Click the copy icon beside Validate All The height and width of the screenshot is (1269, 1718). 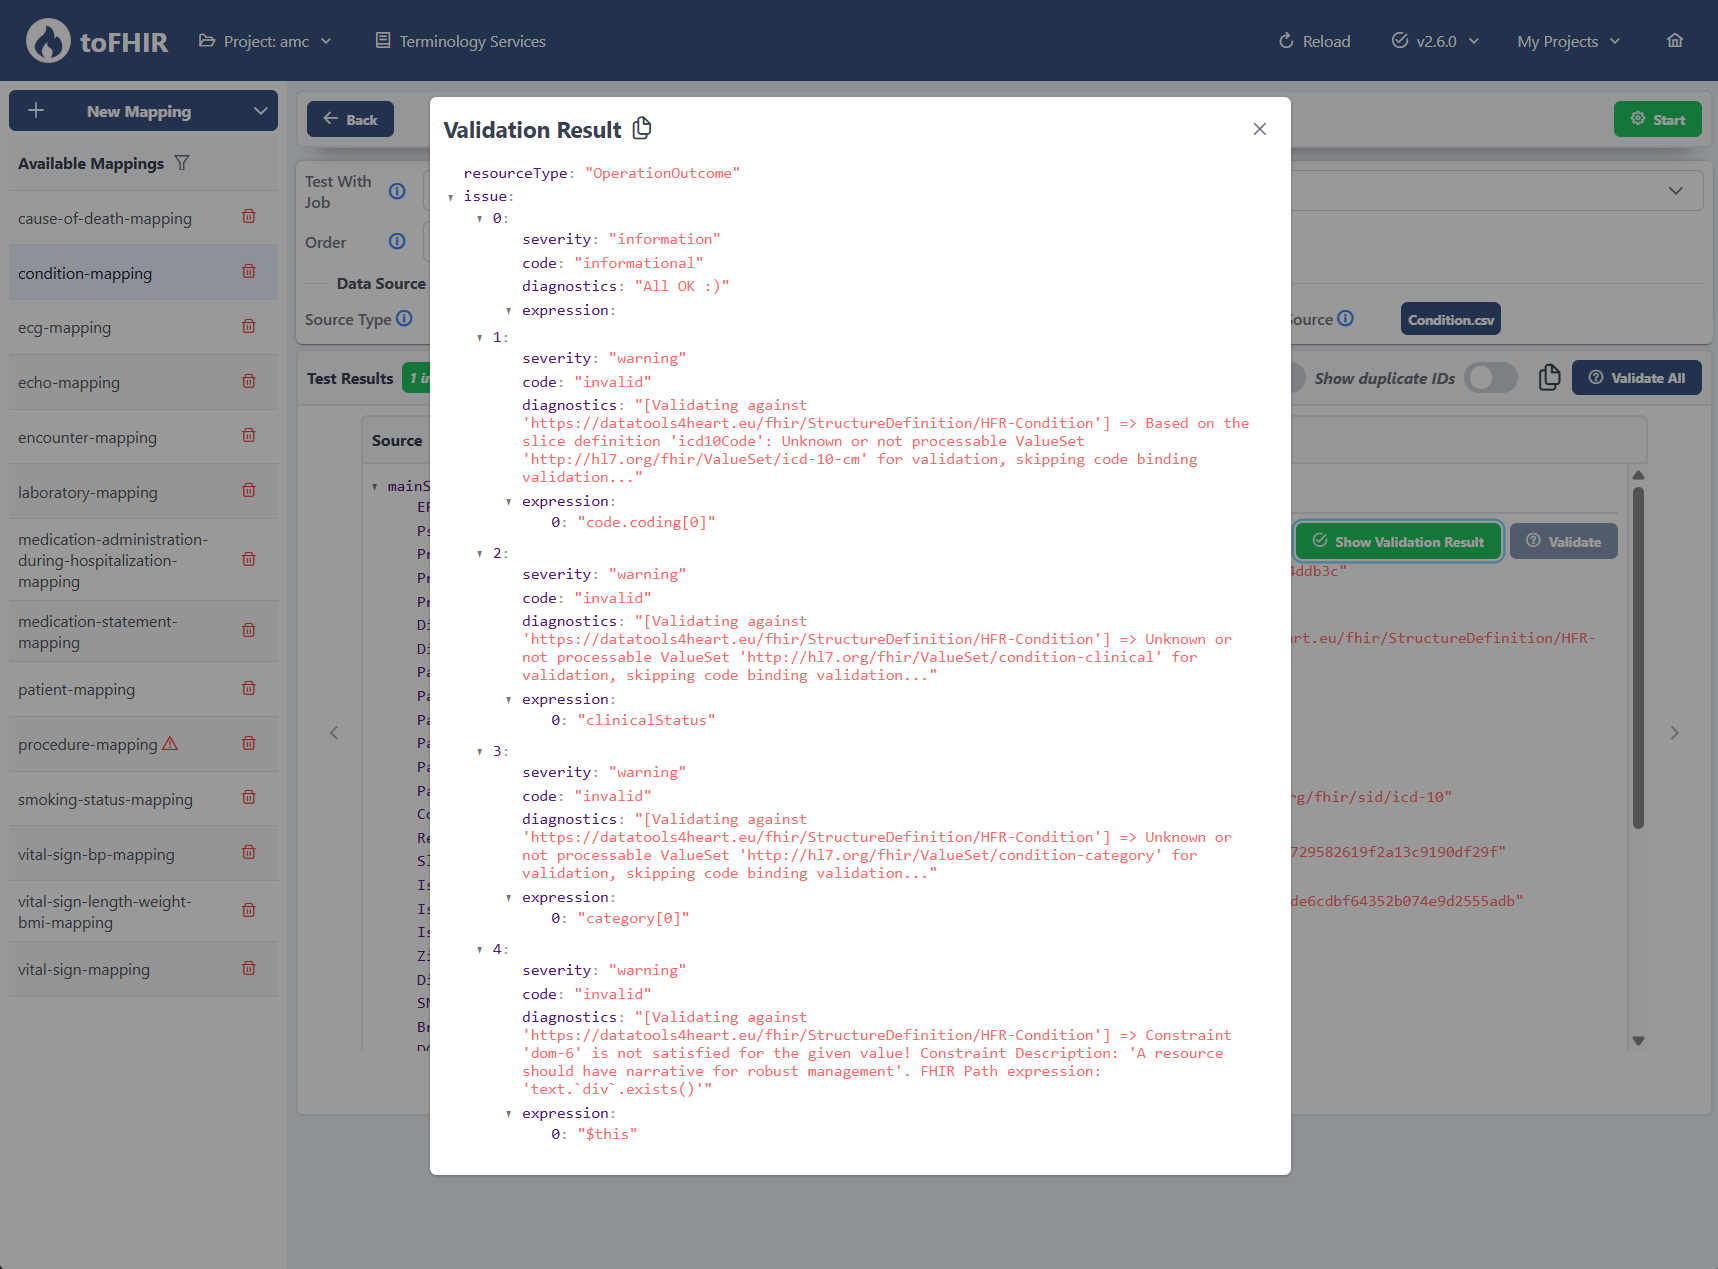tap(1549, 377)
